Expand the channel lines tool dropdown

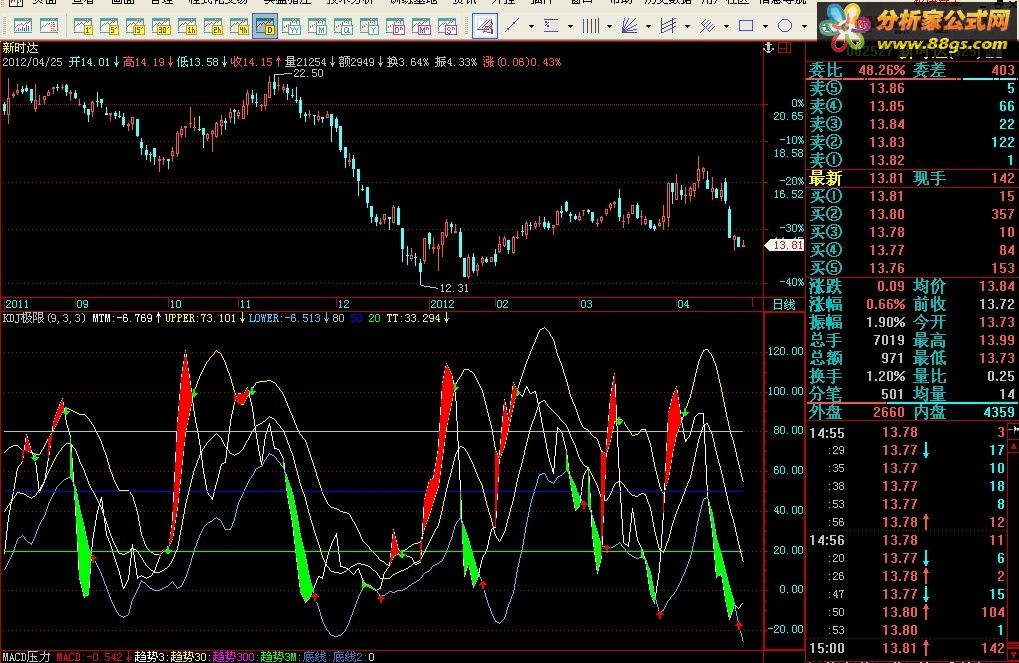click(687, 27)
